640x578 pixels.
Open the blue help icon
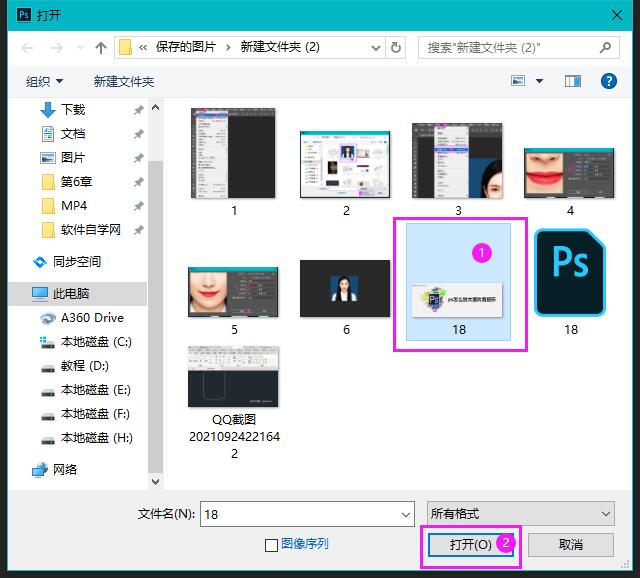609,81
